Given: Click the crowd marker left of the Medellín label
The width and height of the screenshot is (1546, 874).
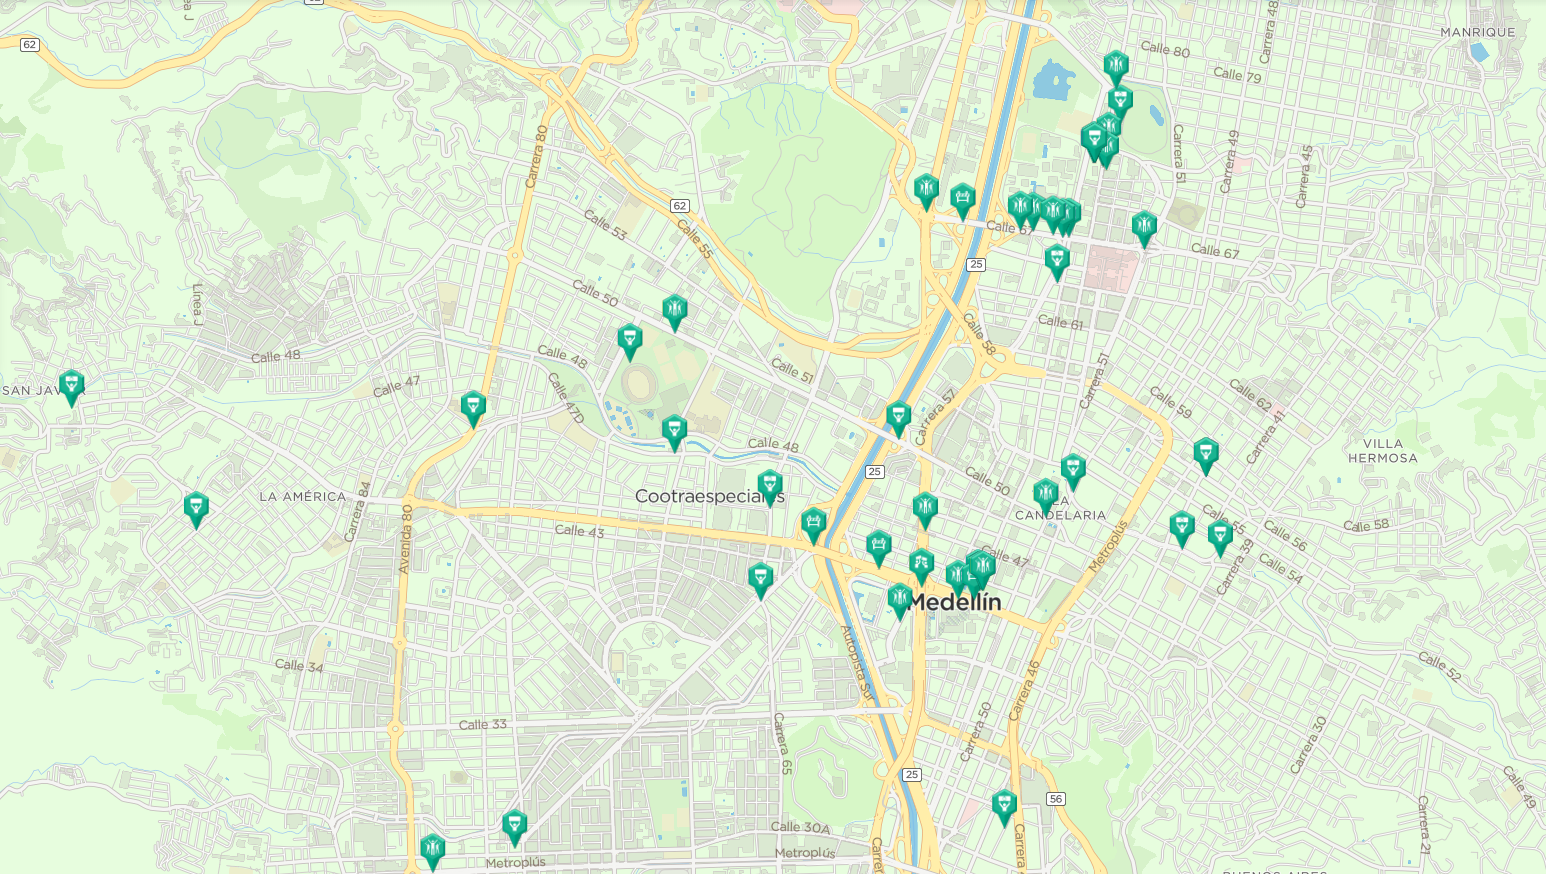Looking at the screenshot, I should tap(900, 600).
